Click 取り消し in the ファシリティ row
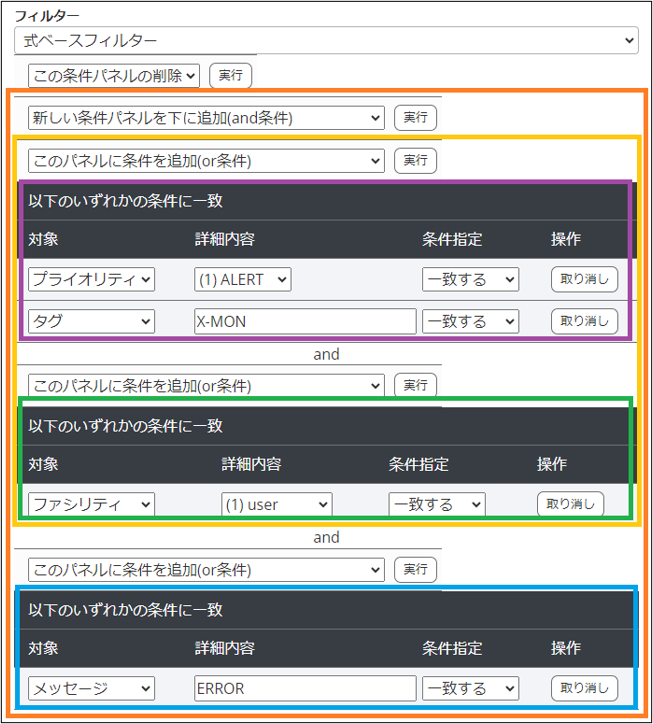 pos(570,504)
